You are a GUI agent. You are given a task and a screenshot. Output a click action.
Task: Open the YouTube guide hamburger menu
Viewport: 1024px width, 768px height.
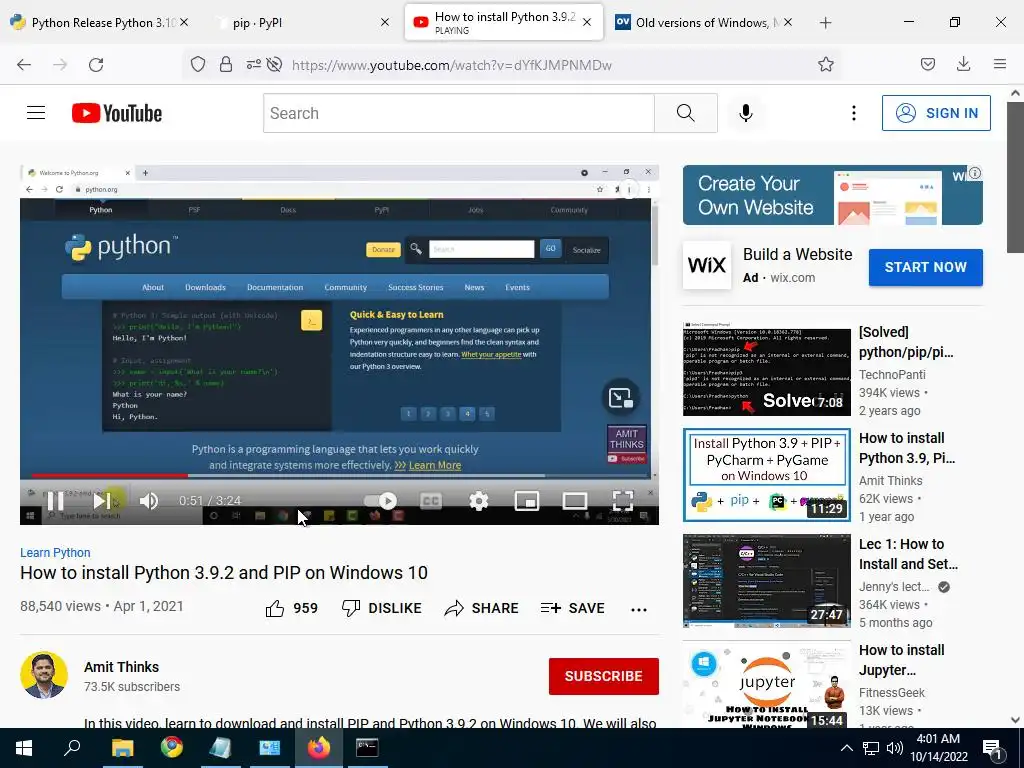[x=36, y=113]
